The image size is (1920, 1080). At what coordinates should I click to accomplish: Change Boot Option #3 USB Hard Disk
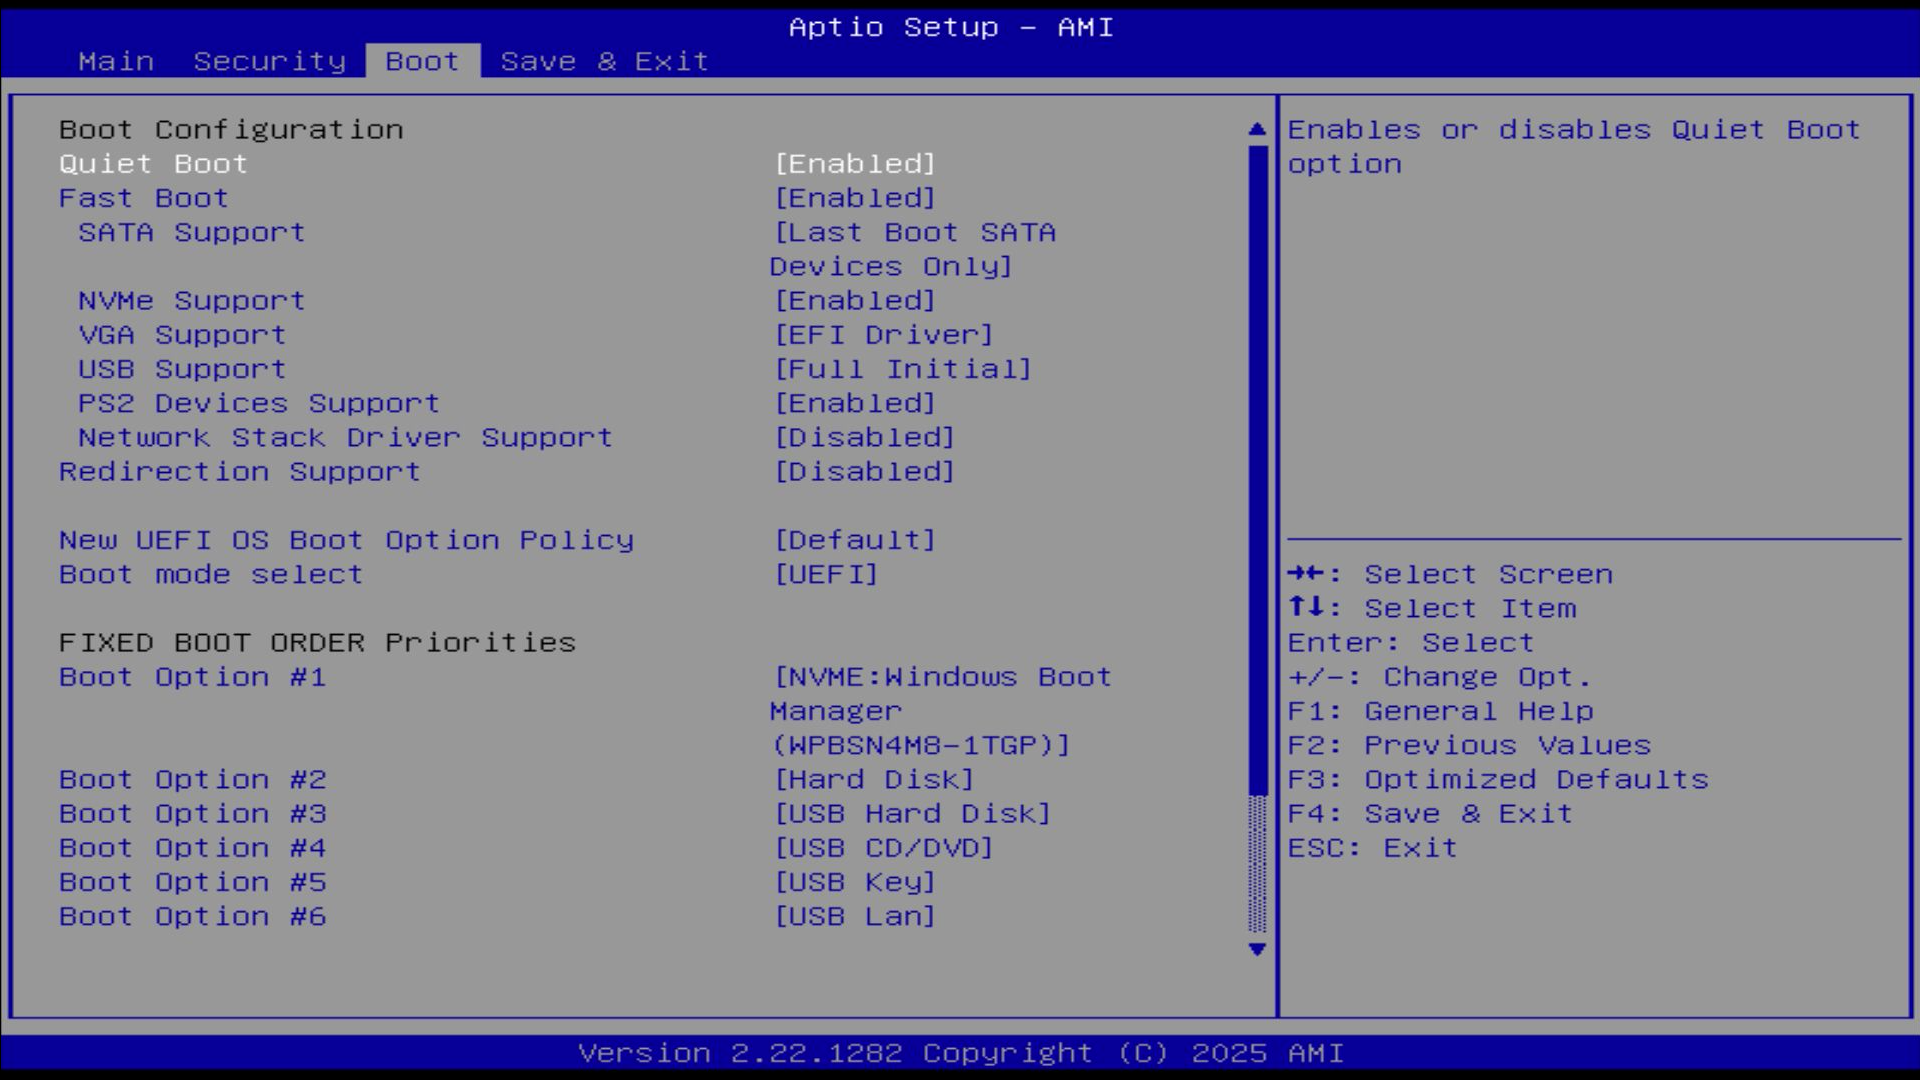click(912, 814)
